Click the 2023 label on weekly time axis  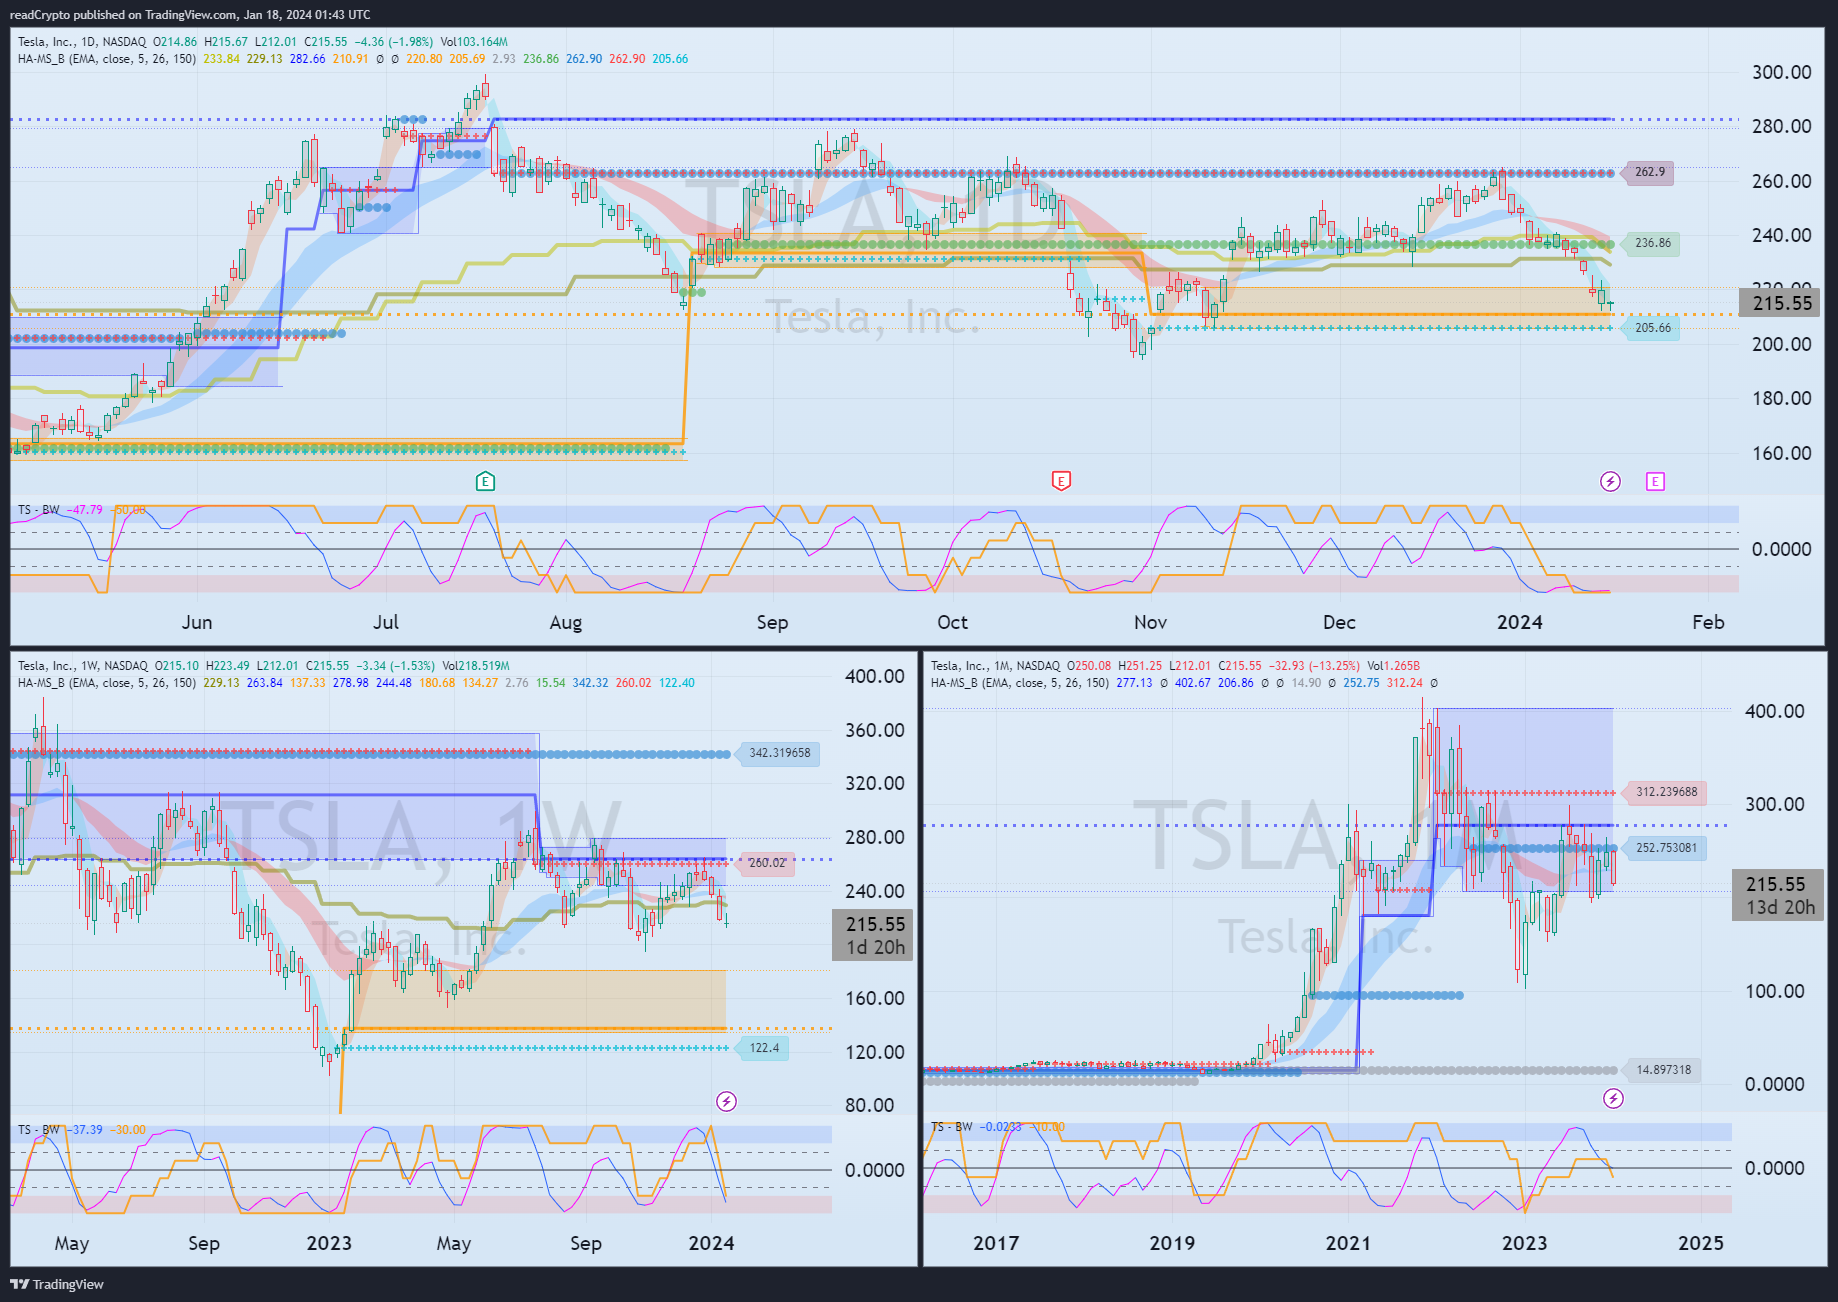(329, 1243)
